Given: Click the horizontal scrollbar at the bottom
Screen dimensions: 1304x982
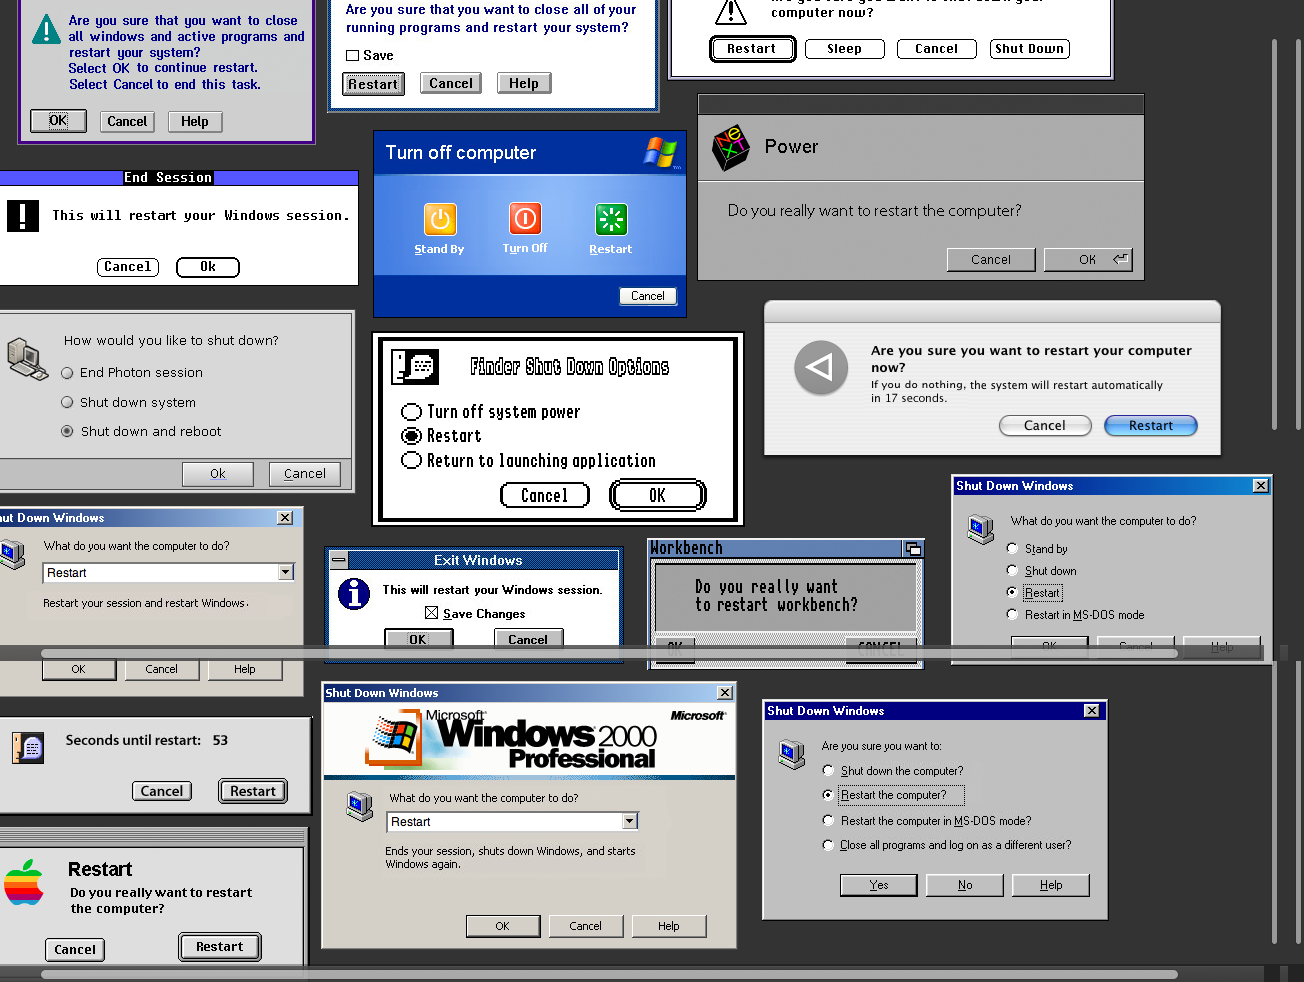Looking at the screenshot, I should [610, 974].
